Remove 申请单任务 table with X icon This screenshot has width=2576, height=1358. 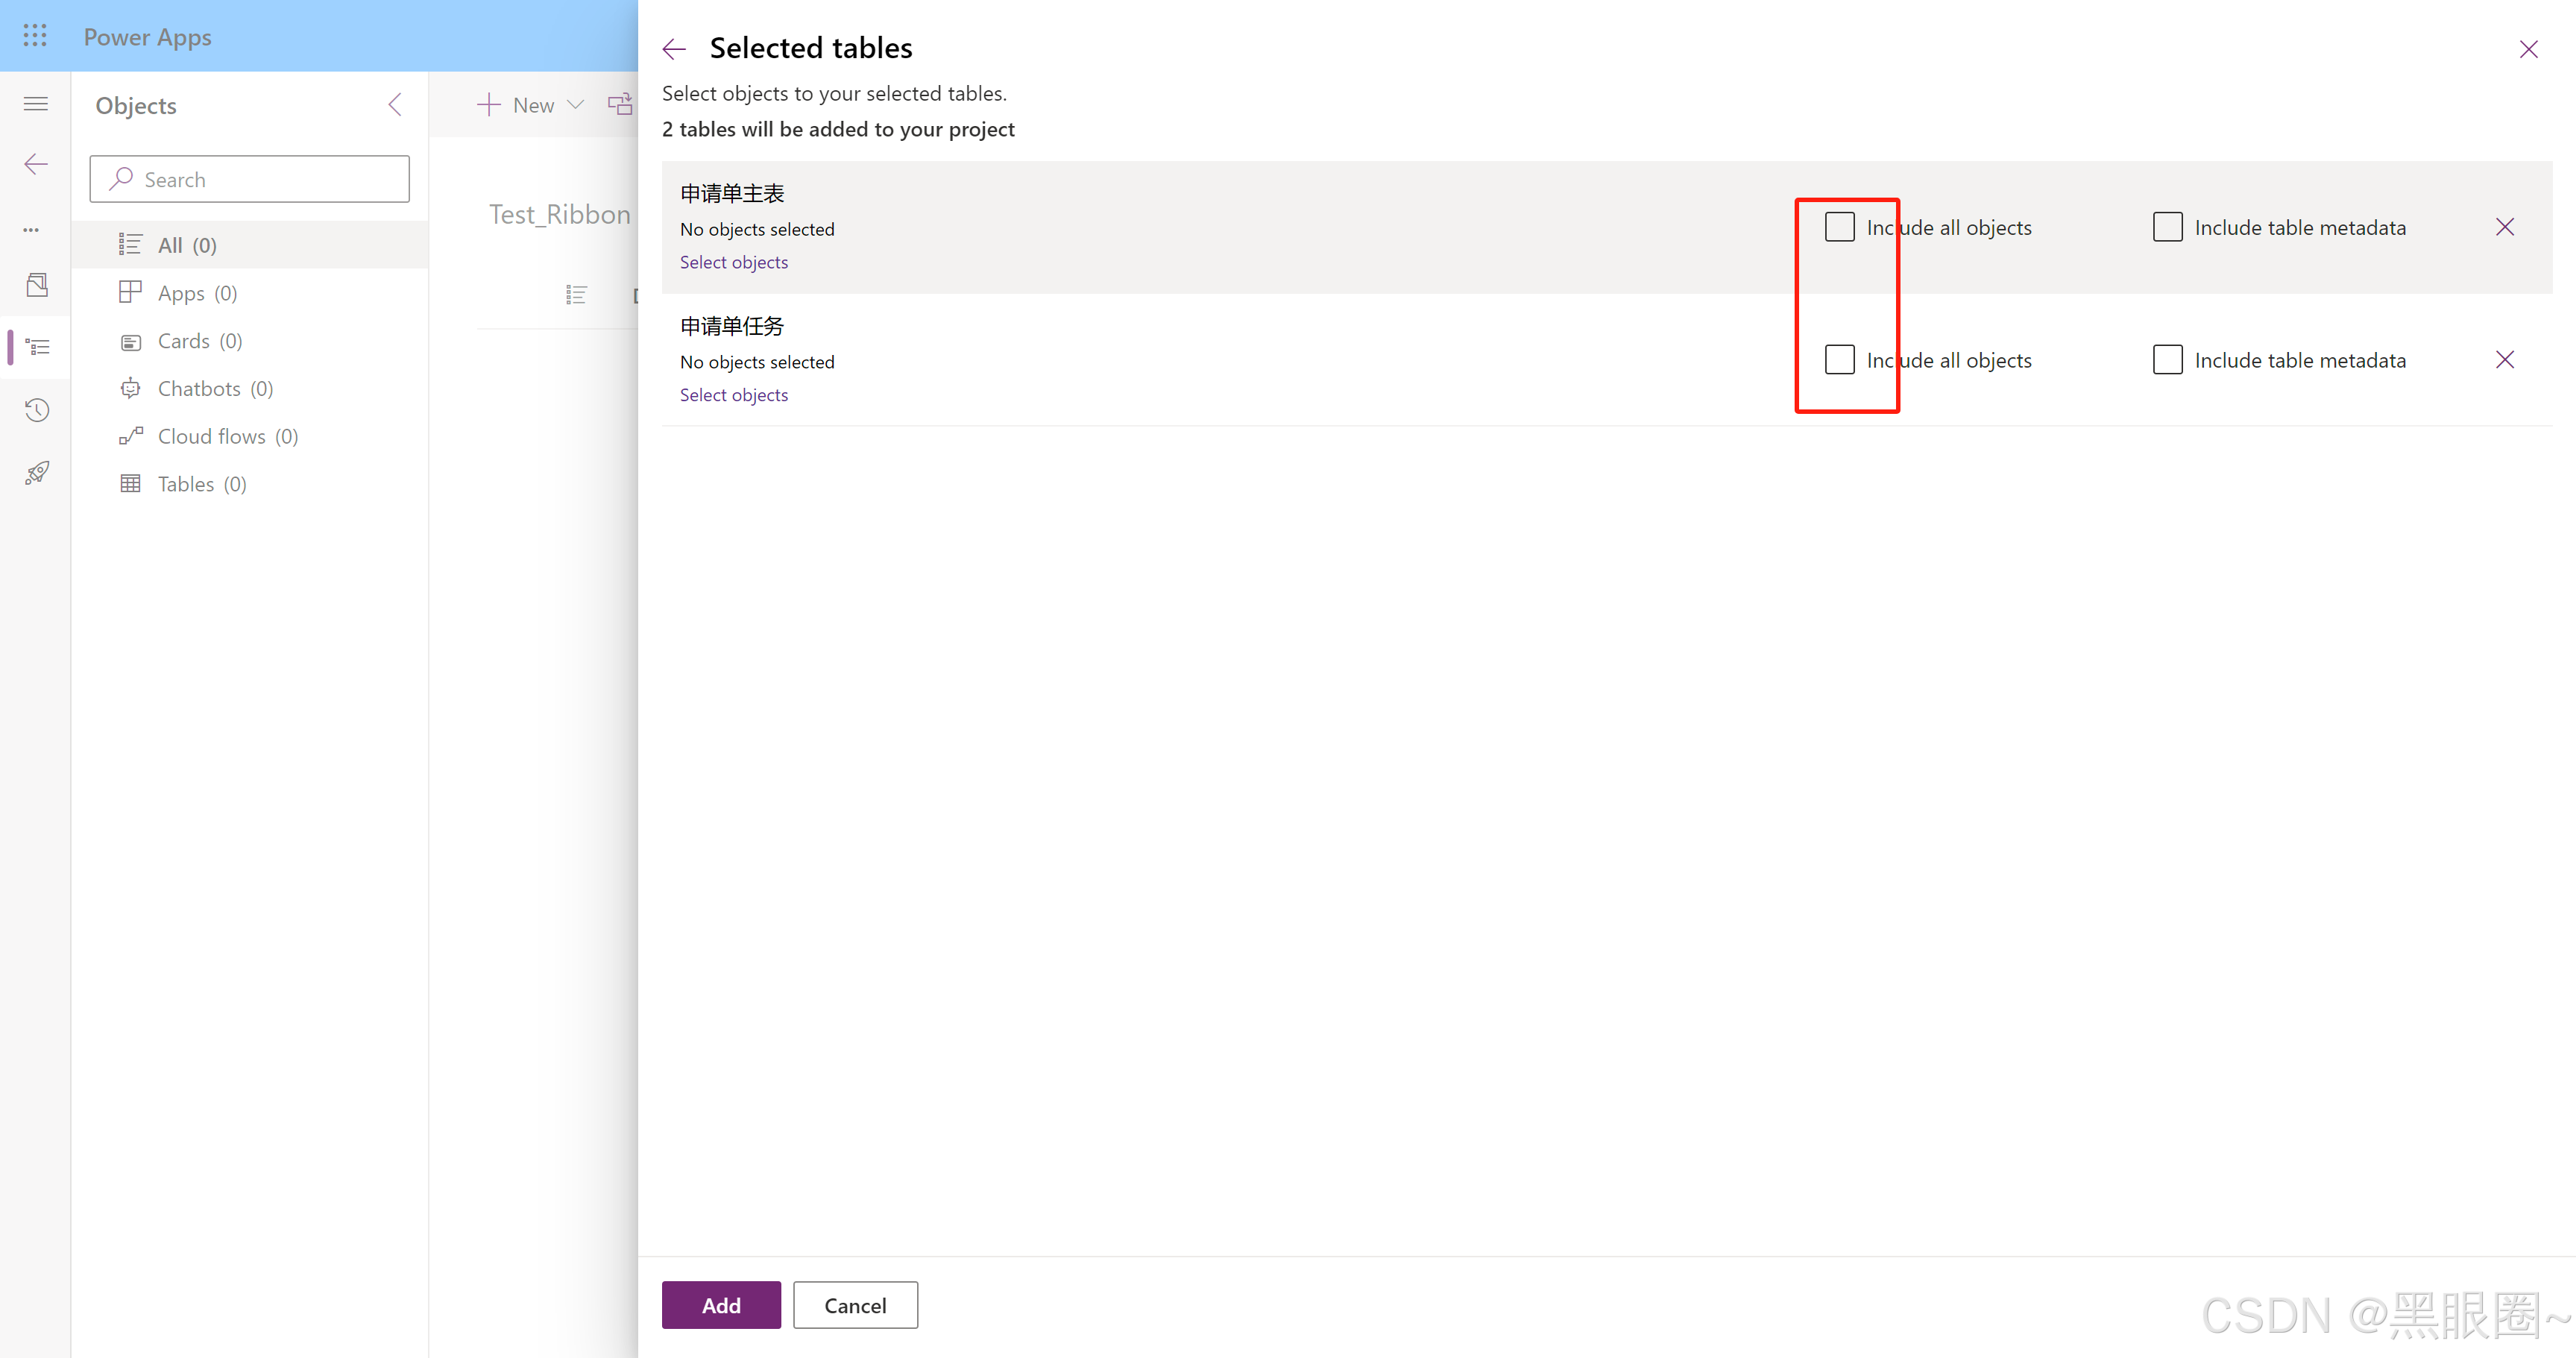tap(2505, 360)
